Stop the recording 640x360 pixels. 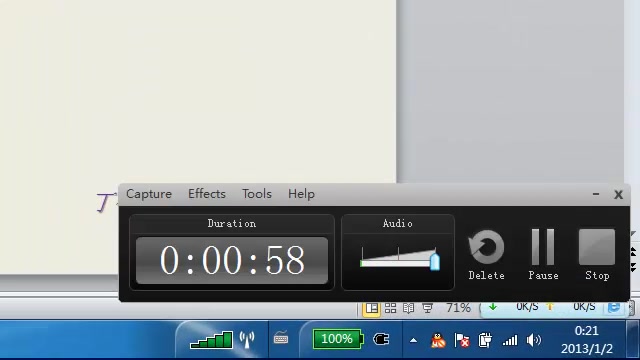click(597, 247)
